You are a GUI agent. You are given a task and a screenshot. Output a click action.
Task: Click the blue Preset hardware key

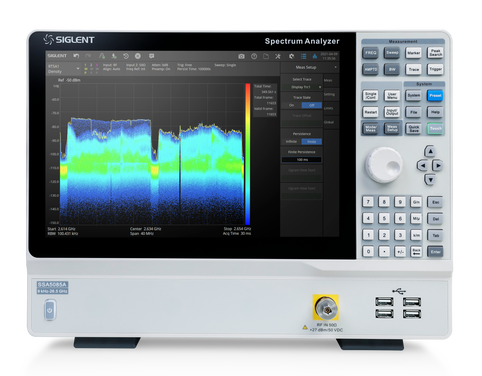[x=435, y=95]
